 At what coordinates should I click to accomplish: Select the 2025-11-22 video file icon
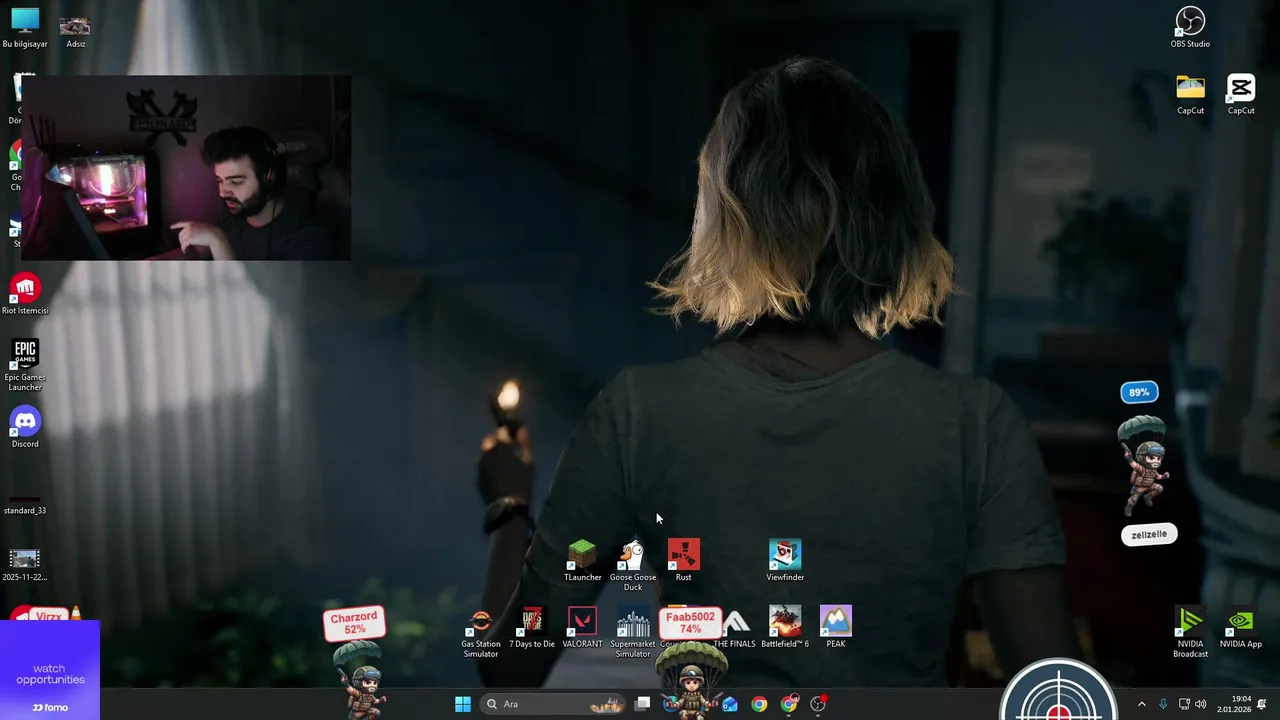pyautogui.click(x=25, y=565)
